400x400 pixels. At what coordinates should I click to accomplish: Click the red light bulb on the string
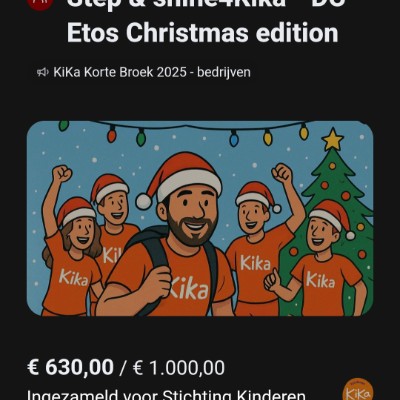point(112,135)
